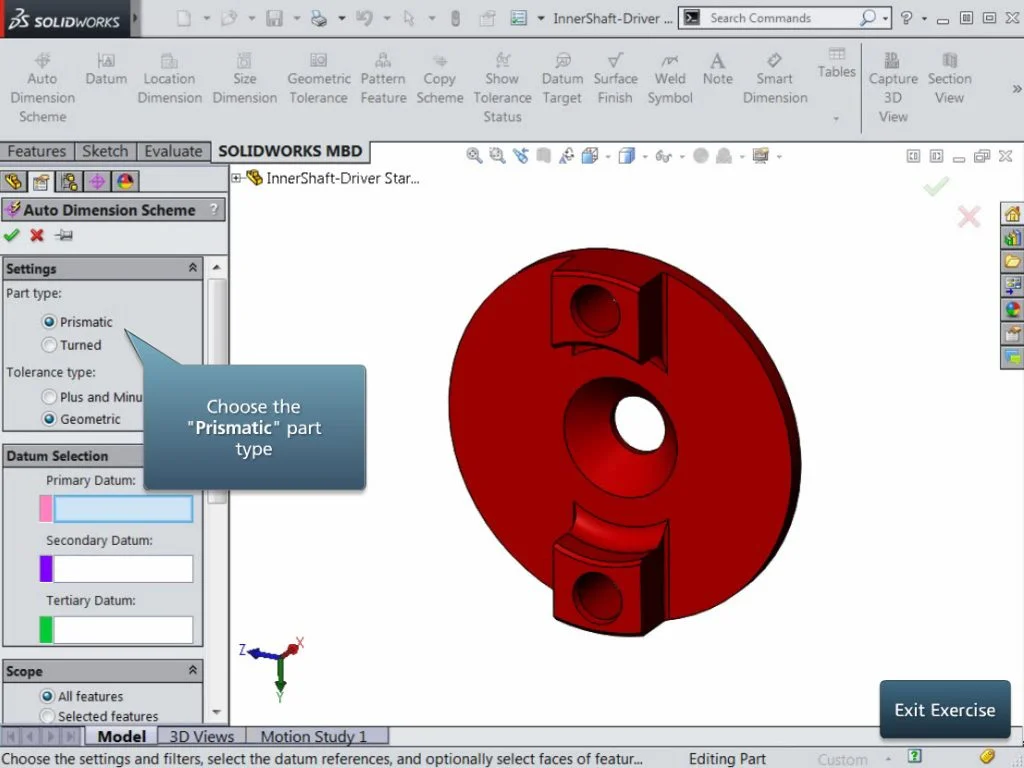
Task: Select the Turned part type
Action: 49,345
